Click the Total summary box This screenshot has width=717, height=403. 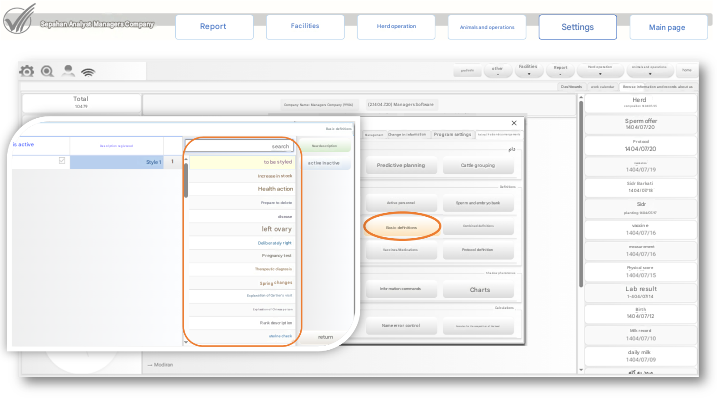(81, 102)
